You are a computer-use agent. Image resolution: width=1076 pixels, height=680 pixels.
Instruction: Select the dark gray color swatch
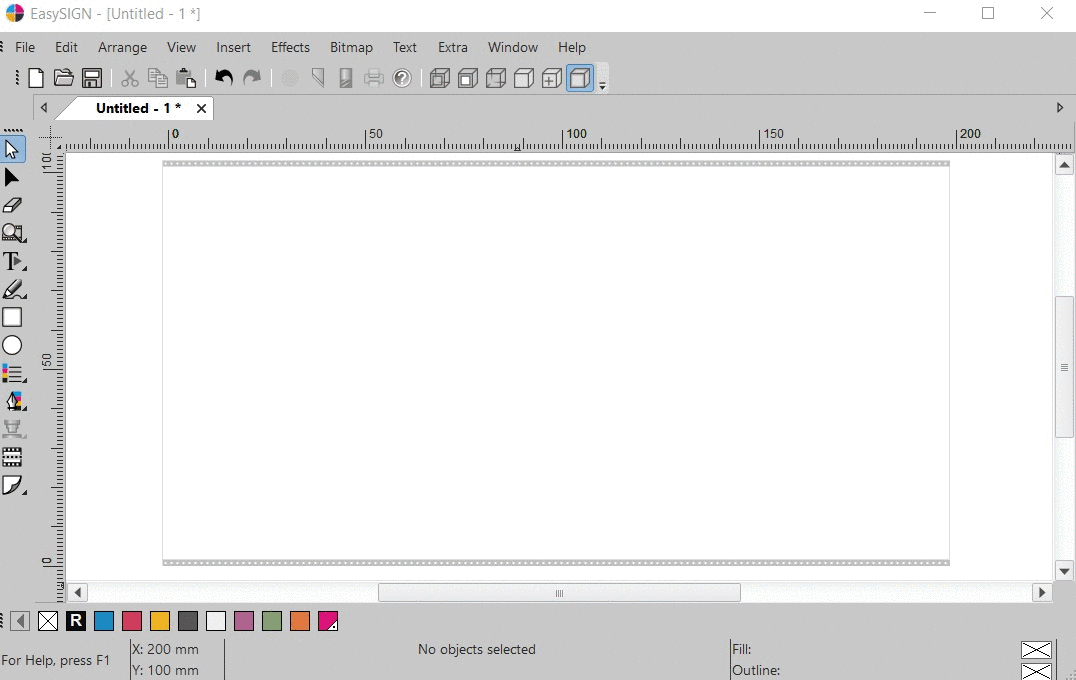click(x=188, y=621)
